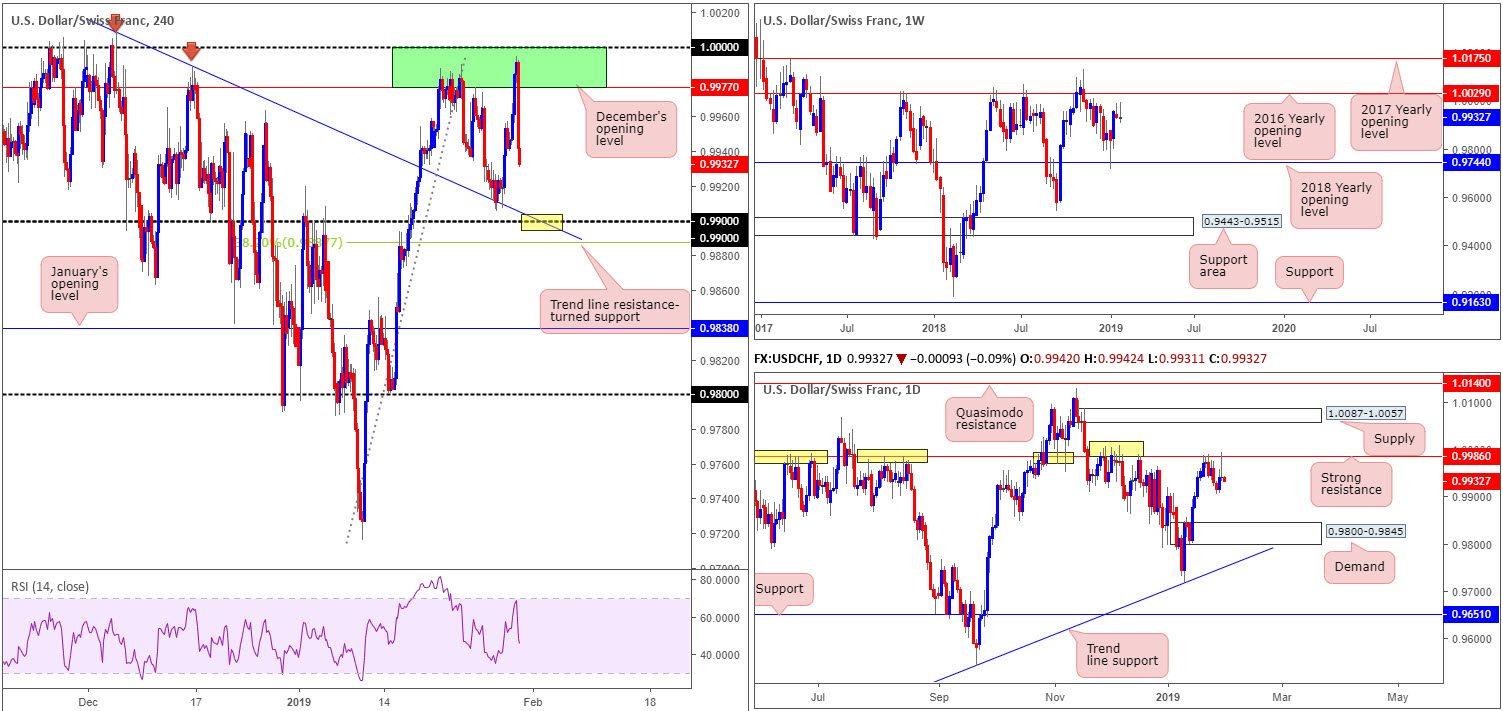Select the 'Support' callout on the daily chart
This screenshot has height=711, width=1503.
(786, 589)
